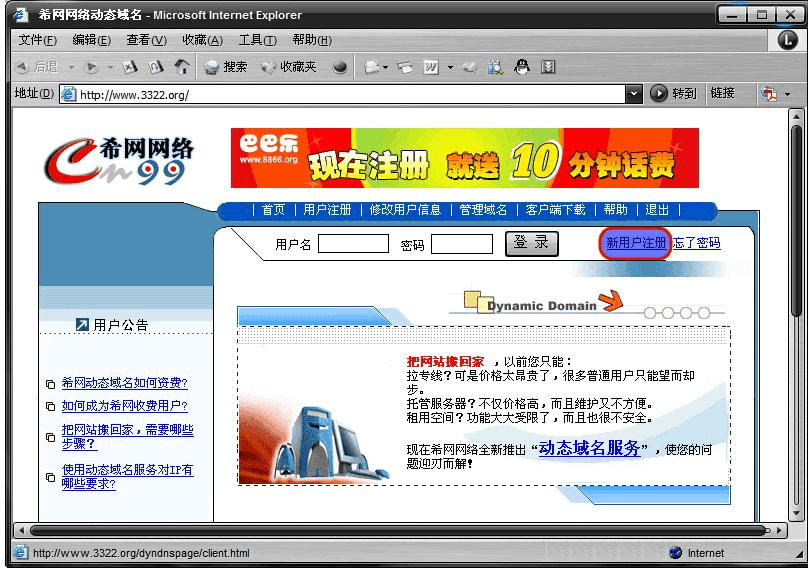Open the 忘了密码 forgot password link

click(x=696, y=243)
